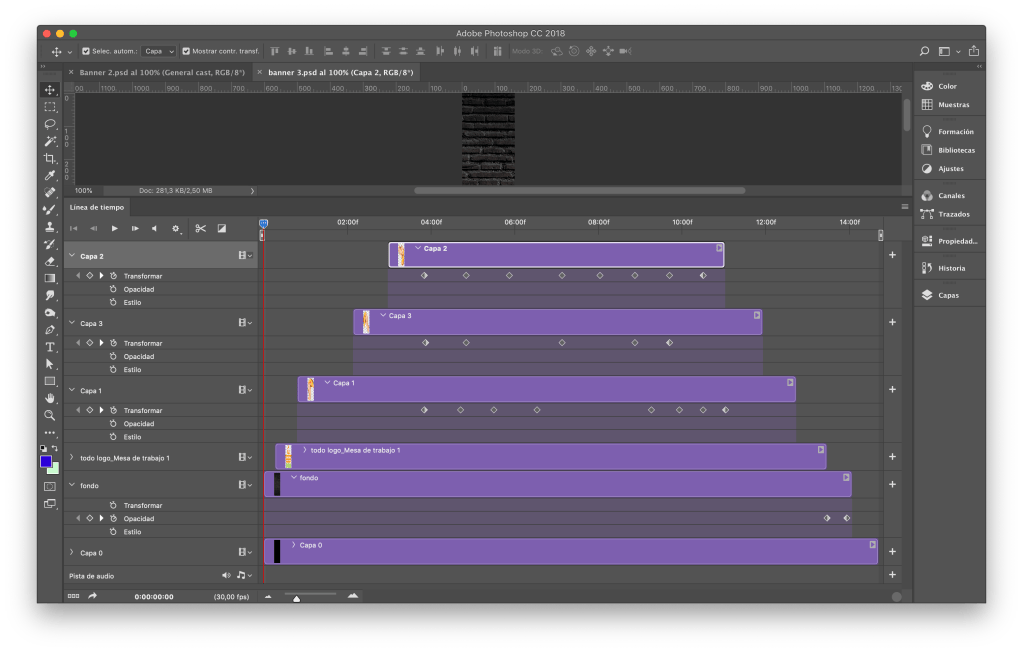The image size is (1023, 652).
Task: Click the Línea de tiempo panel tab
Action: [97, 208]
